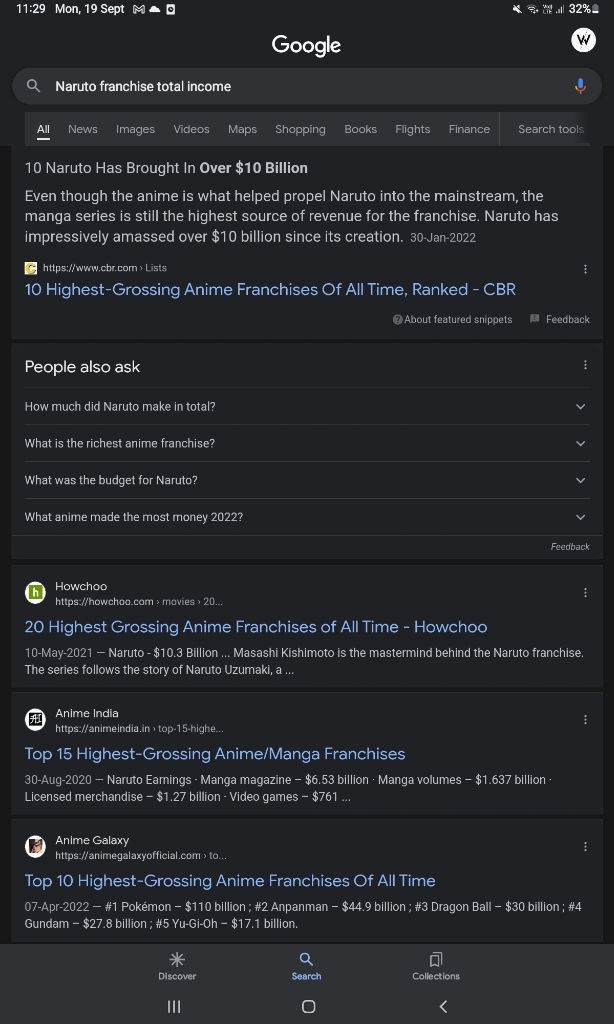The width and height of the screenshot is (614, 1024).
Task: Switch to the News tab
Action: coord(83,129)
